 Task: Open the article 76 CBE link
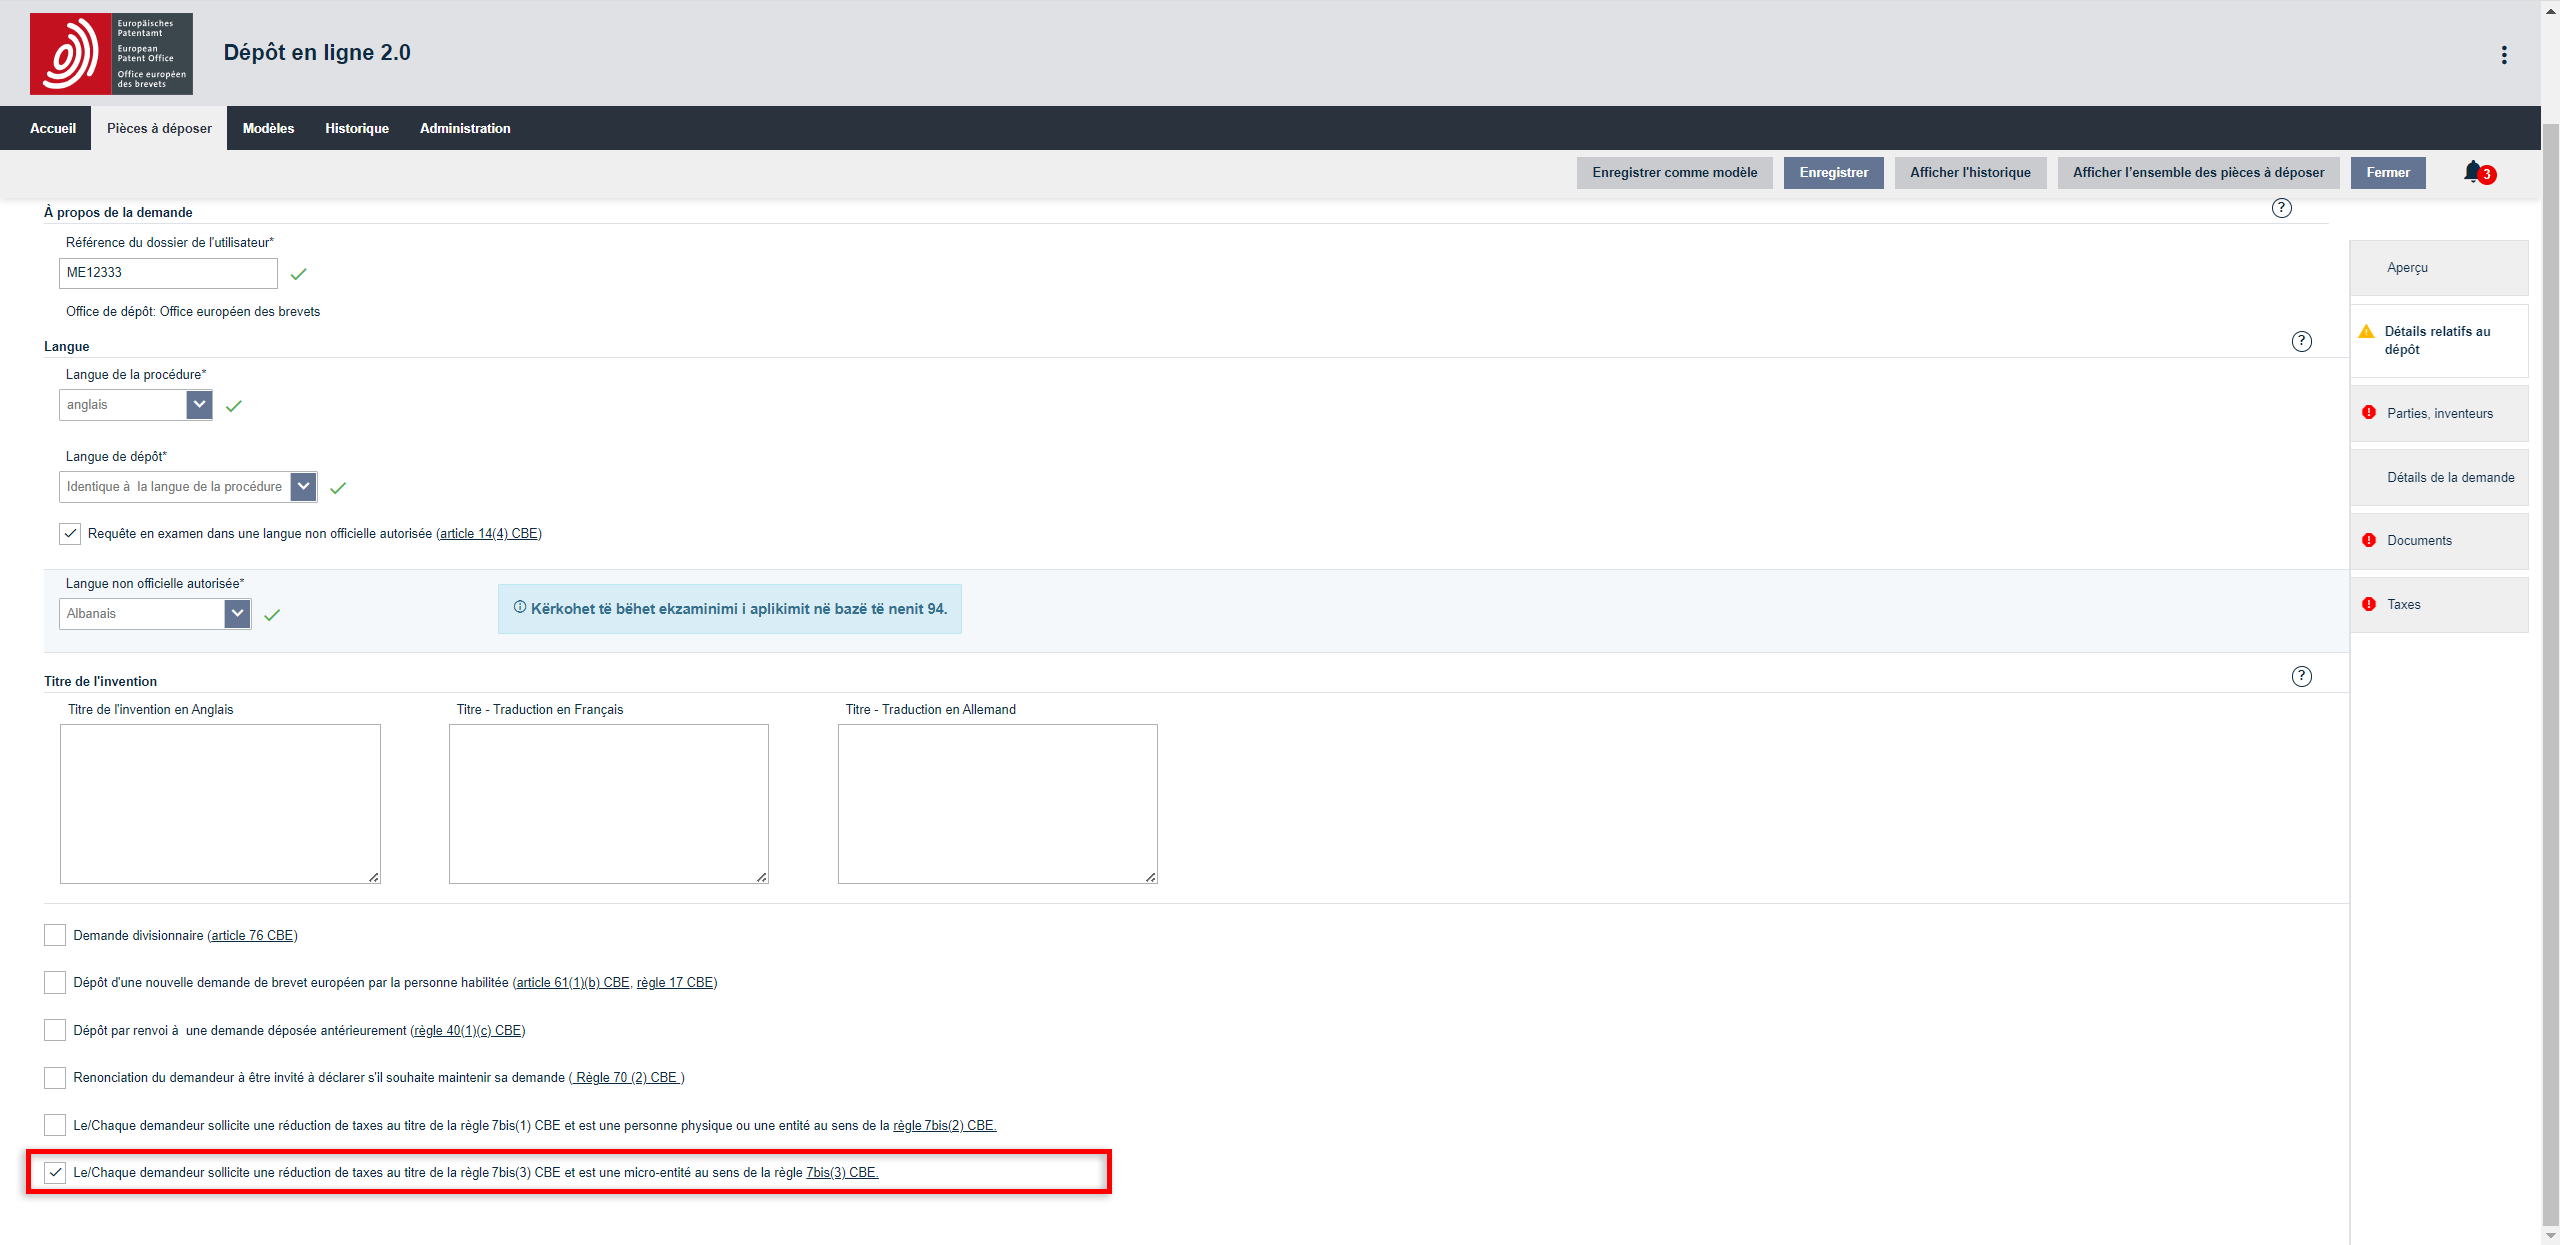[252, 936]
